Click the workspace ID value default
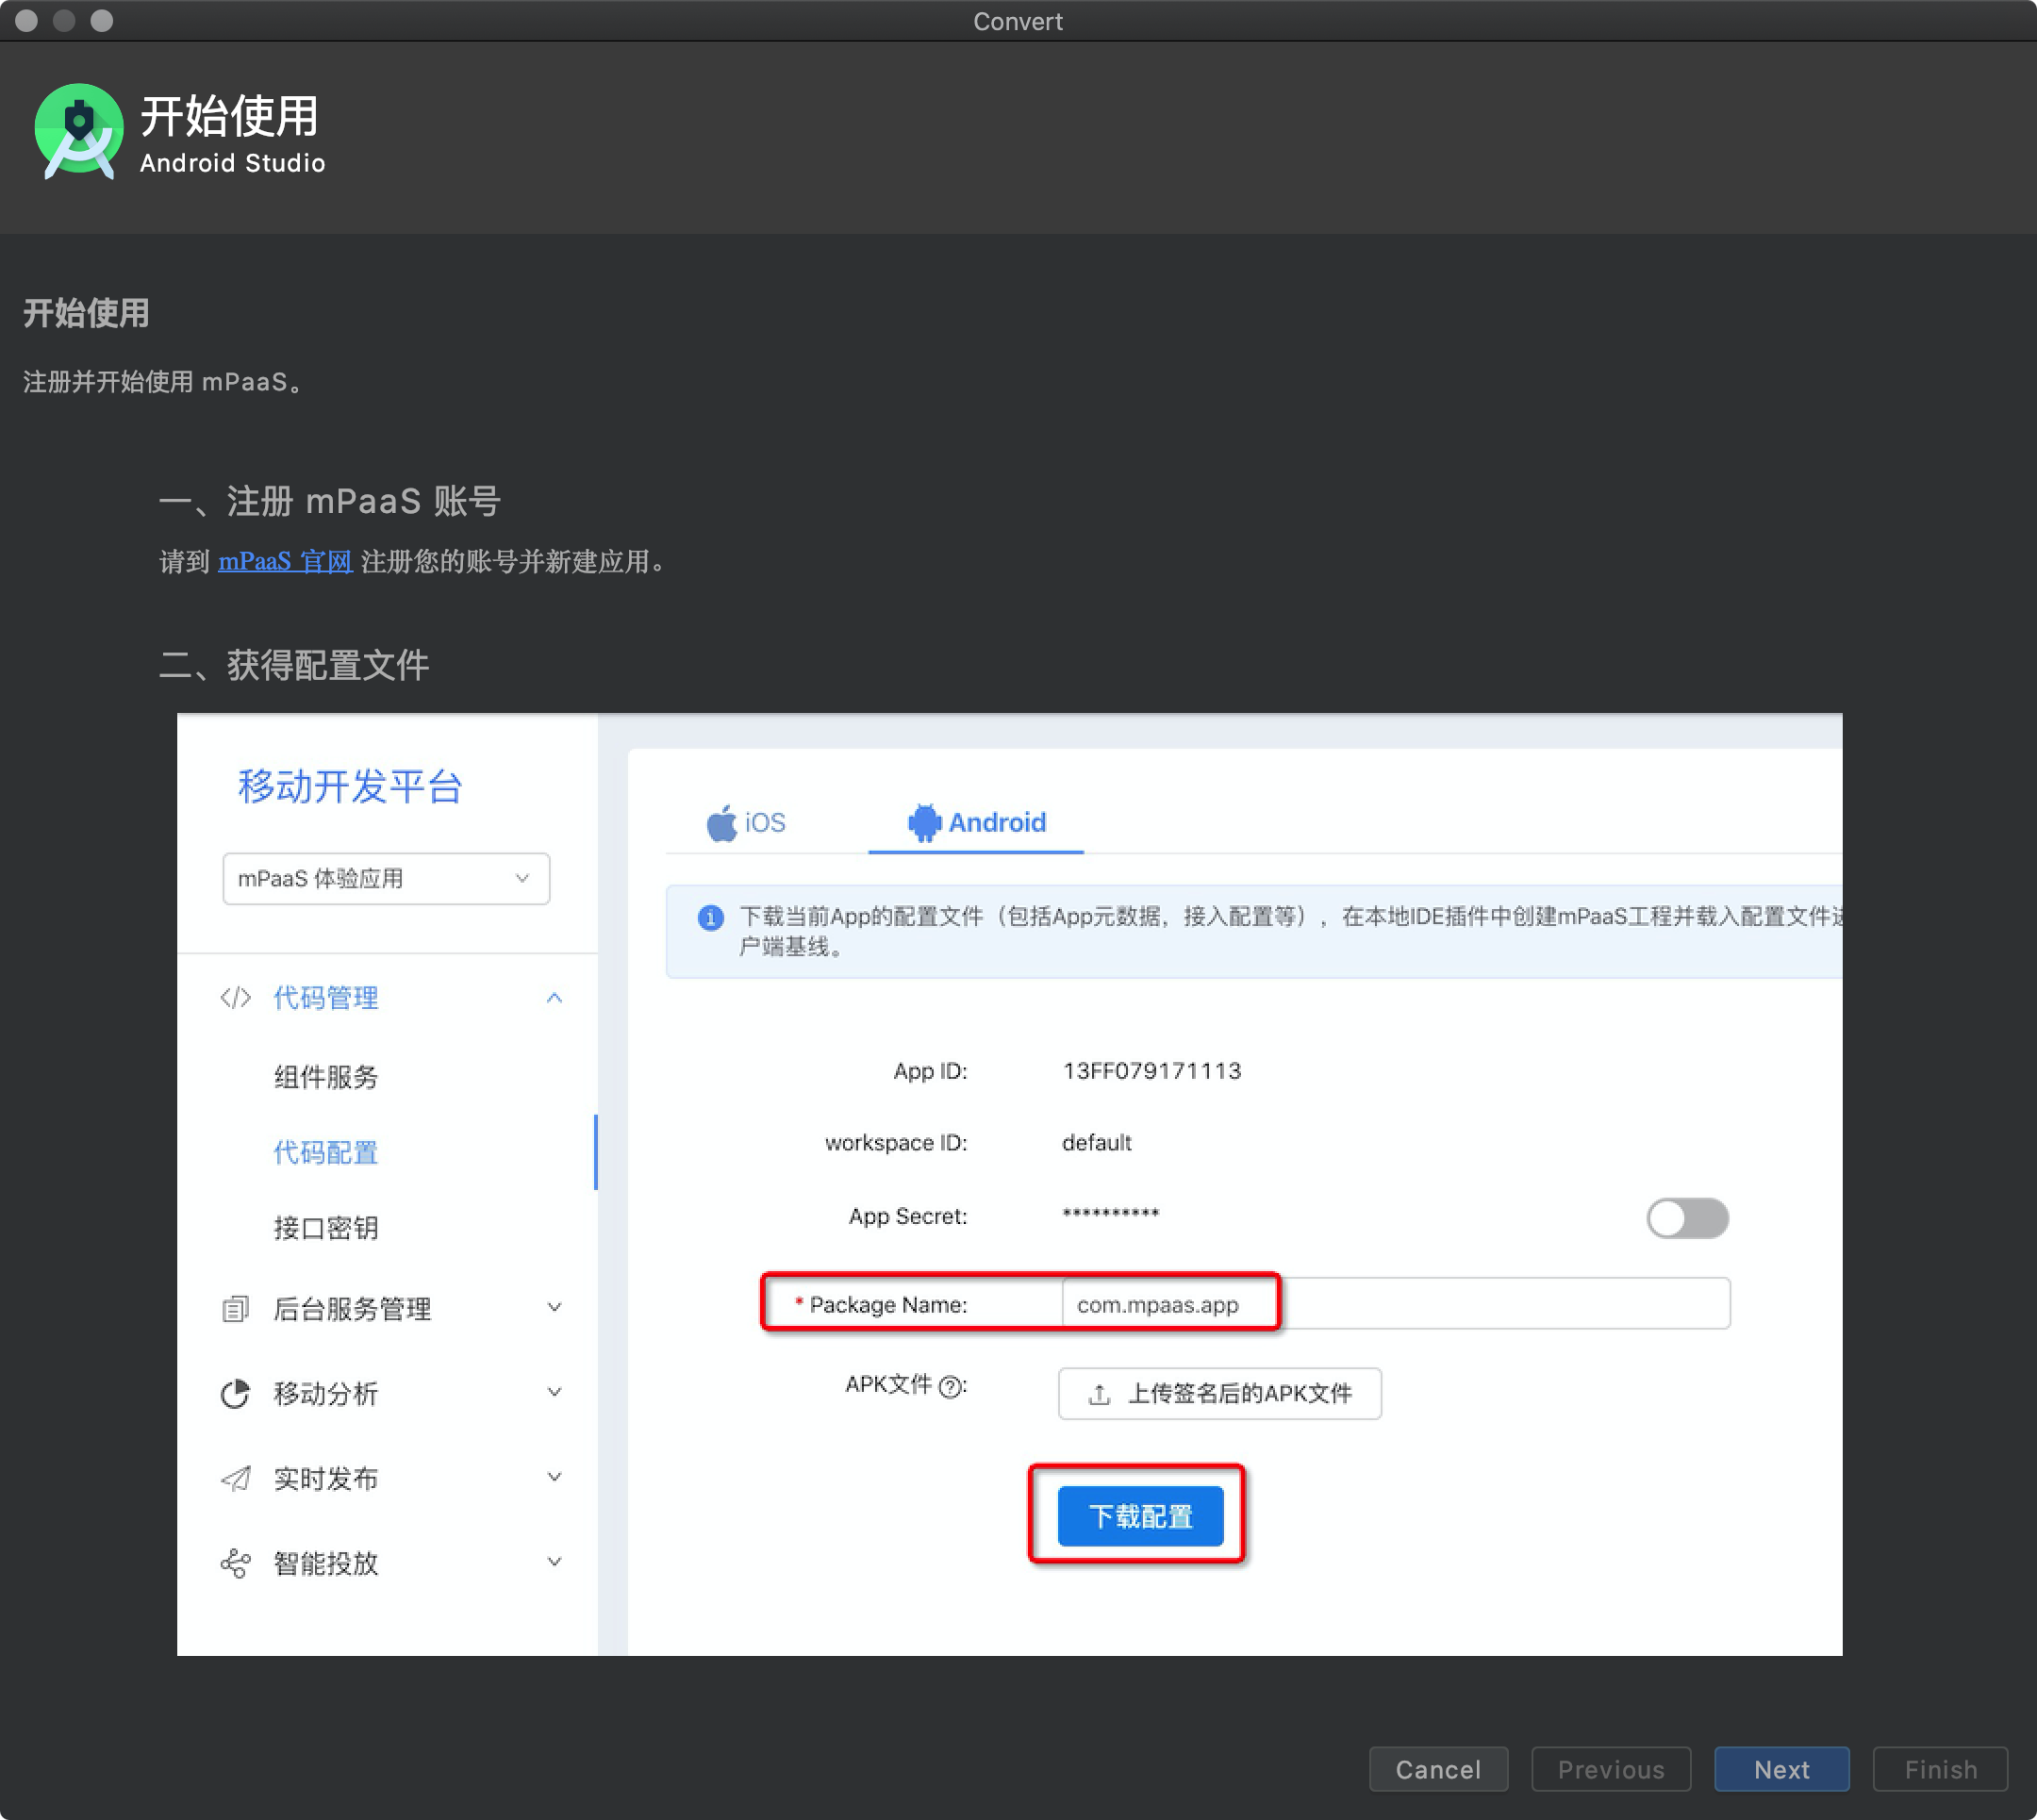Image resolution: width=2037 pixels, height=1820 pixels. [1097, 1143]
